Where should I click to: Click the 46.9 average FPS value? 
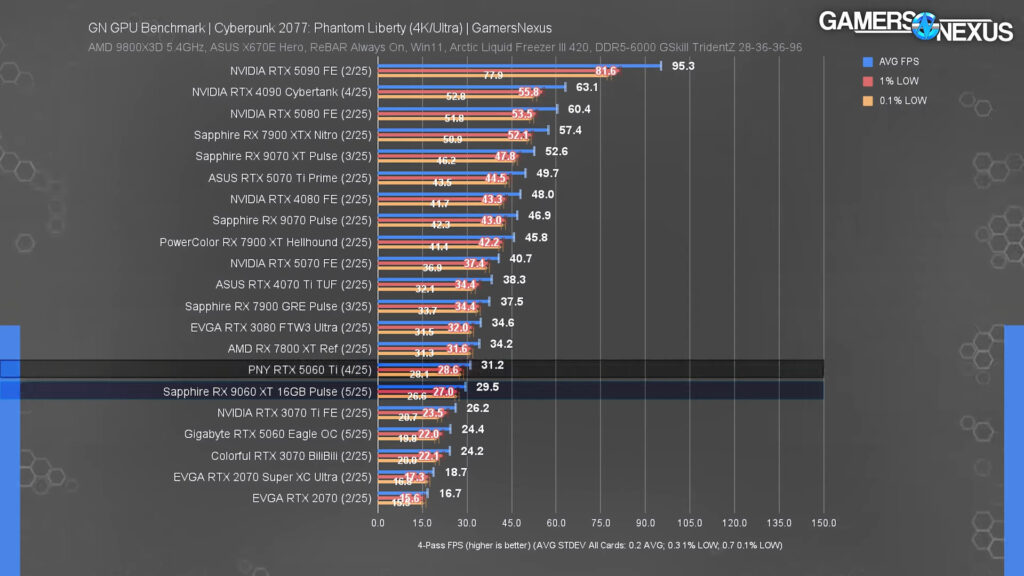click(539, 215)
